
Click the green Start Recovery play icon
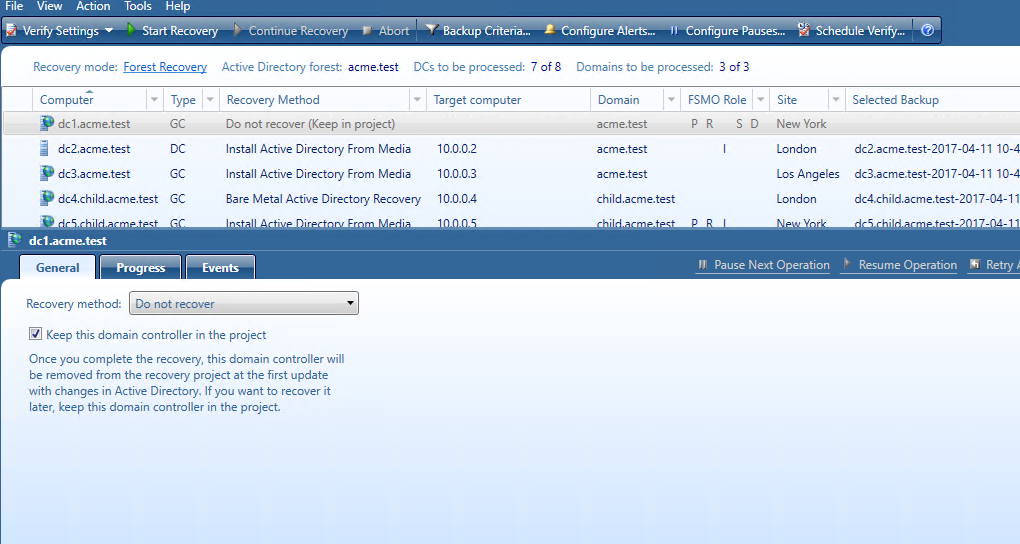[x=131, y=30]
